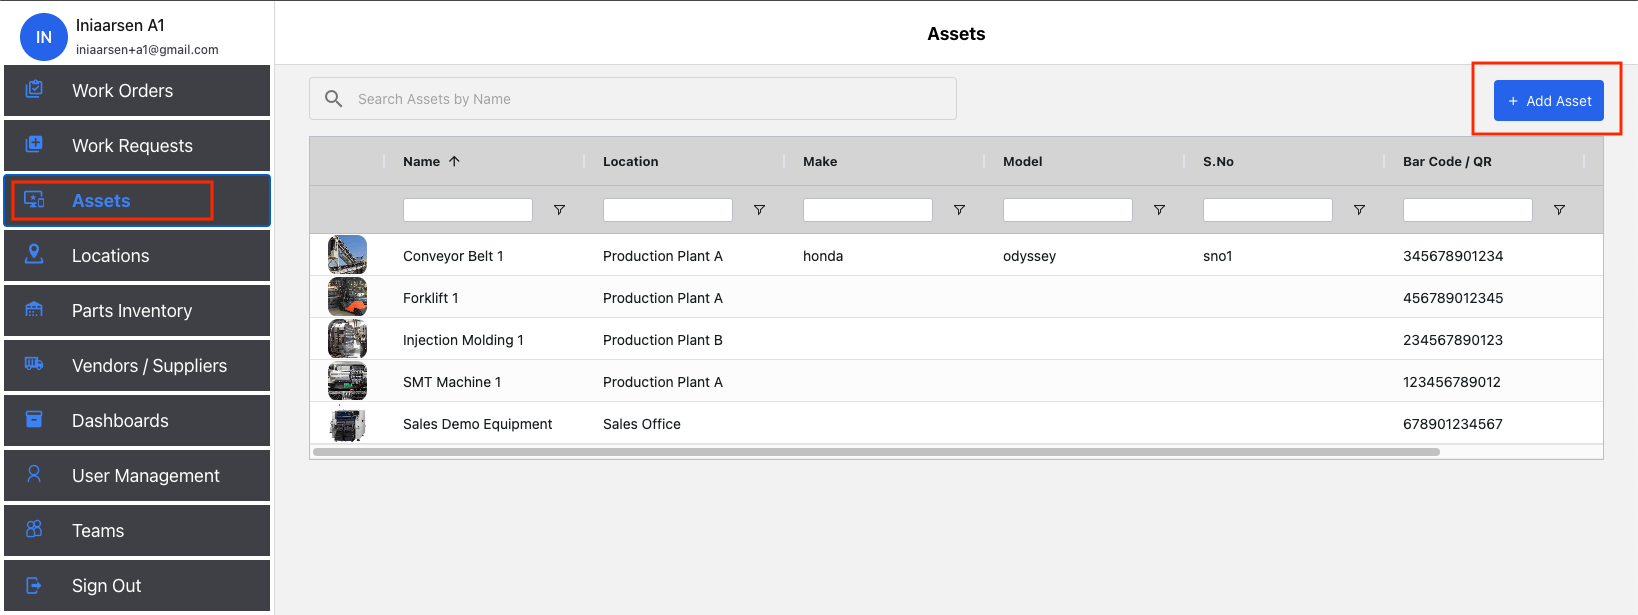Open the Location column filter funnel
Image resolution: width=1638 pixels, height=615 pixels.
(759, 210)
